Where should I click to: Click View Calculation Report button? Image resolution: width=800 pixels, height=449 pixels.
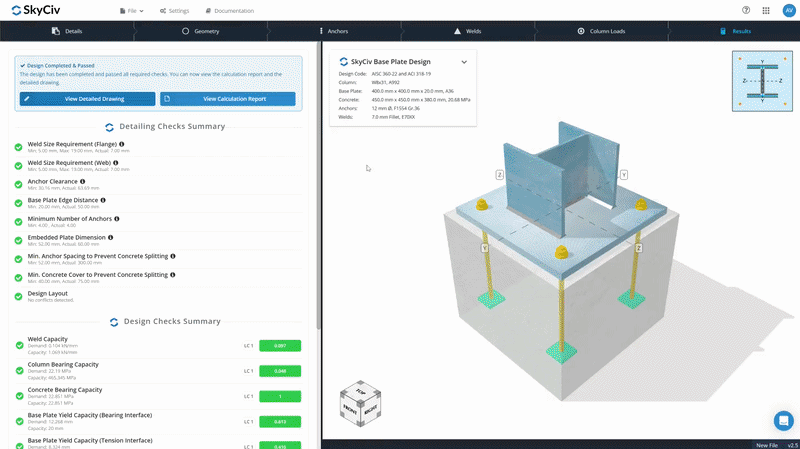[x=228, y=99]
